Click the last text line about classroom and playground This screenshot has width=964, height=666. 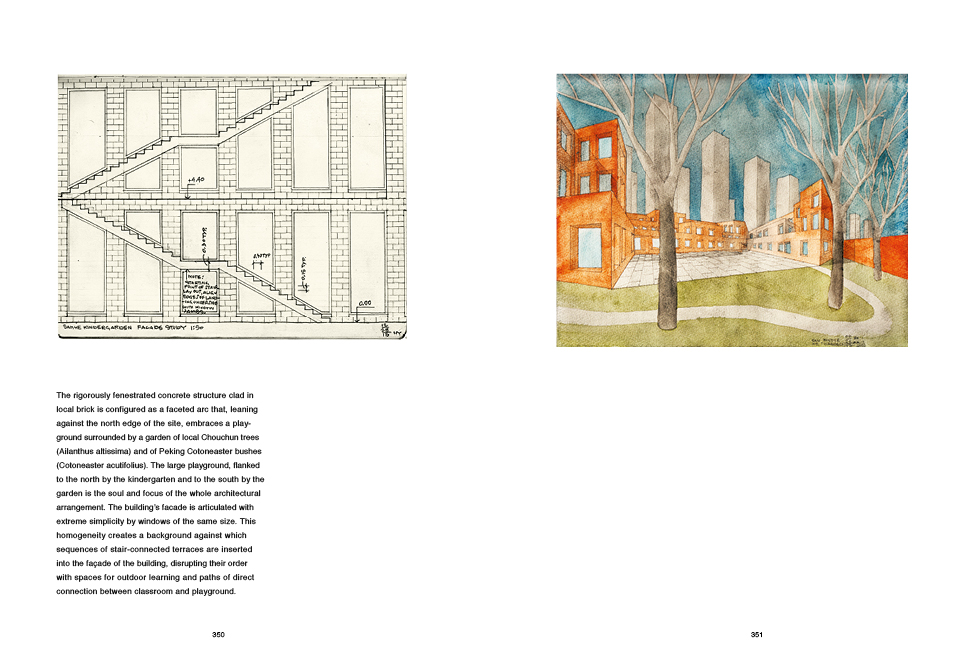(145, 591)
